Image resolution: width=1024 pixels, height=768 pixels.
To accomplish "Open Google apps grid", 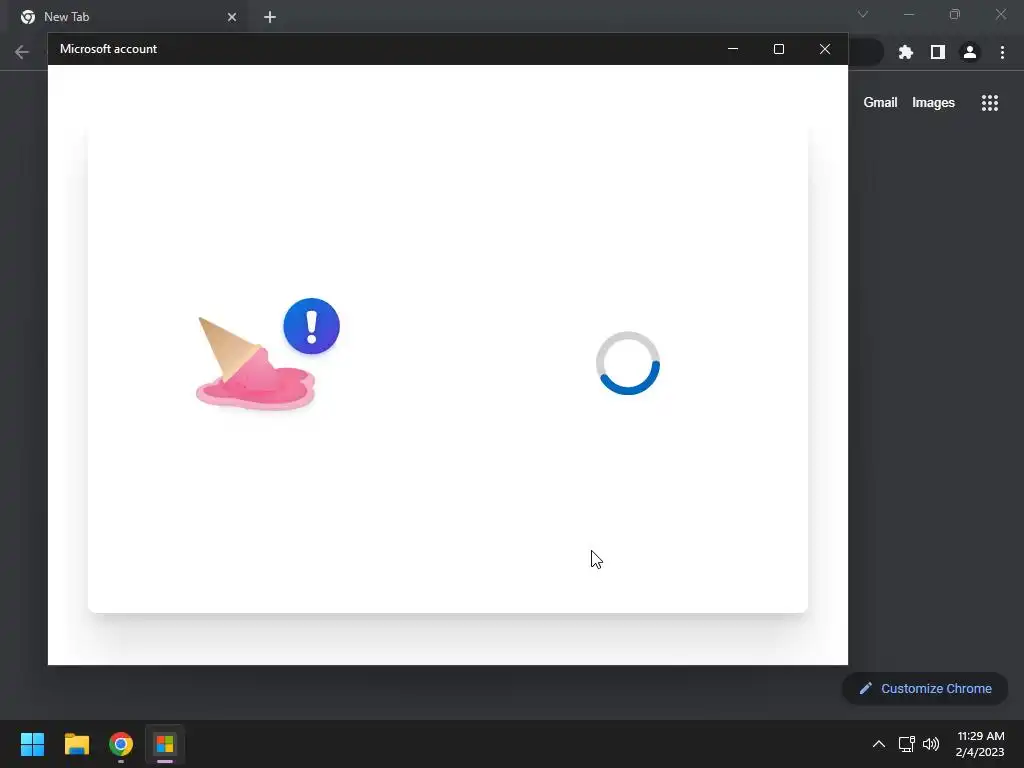I will [x=989, y=103].
